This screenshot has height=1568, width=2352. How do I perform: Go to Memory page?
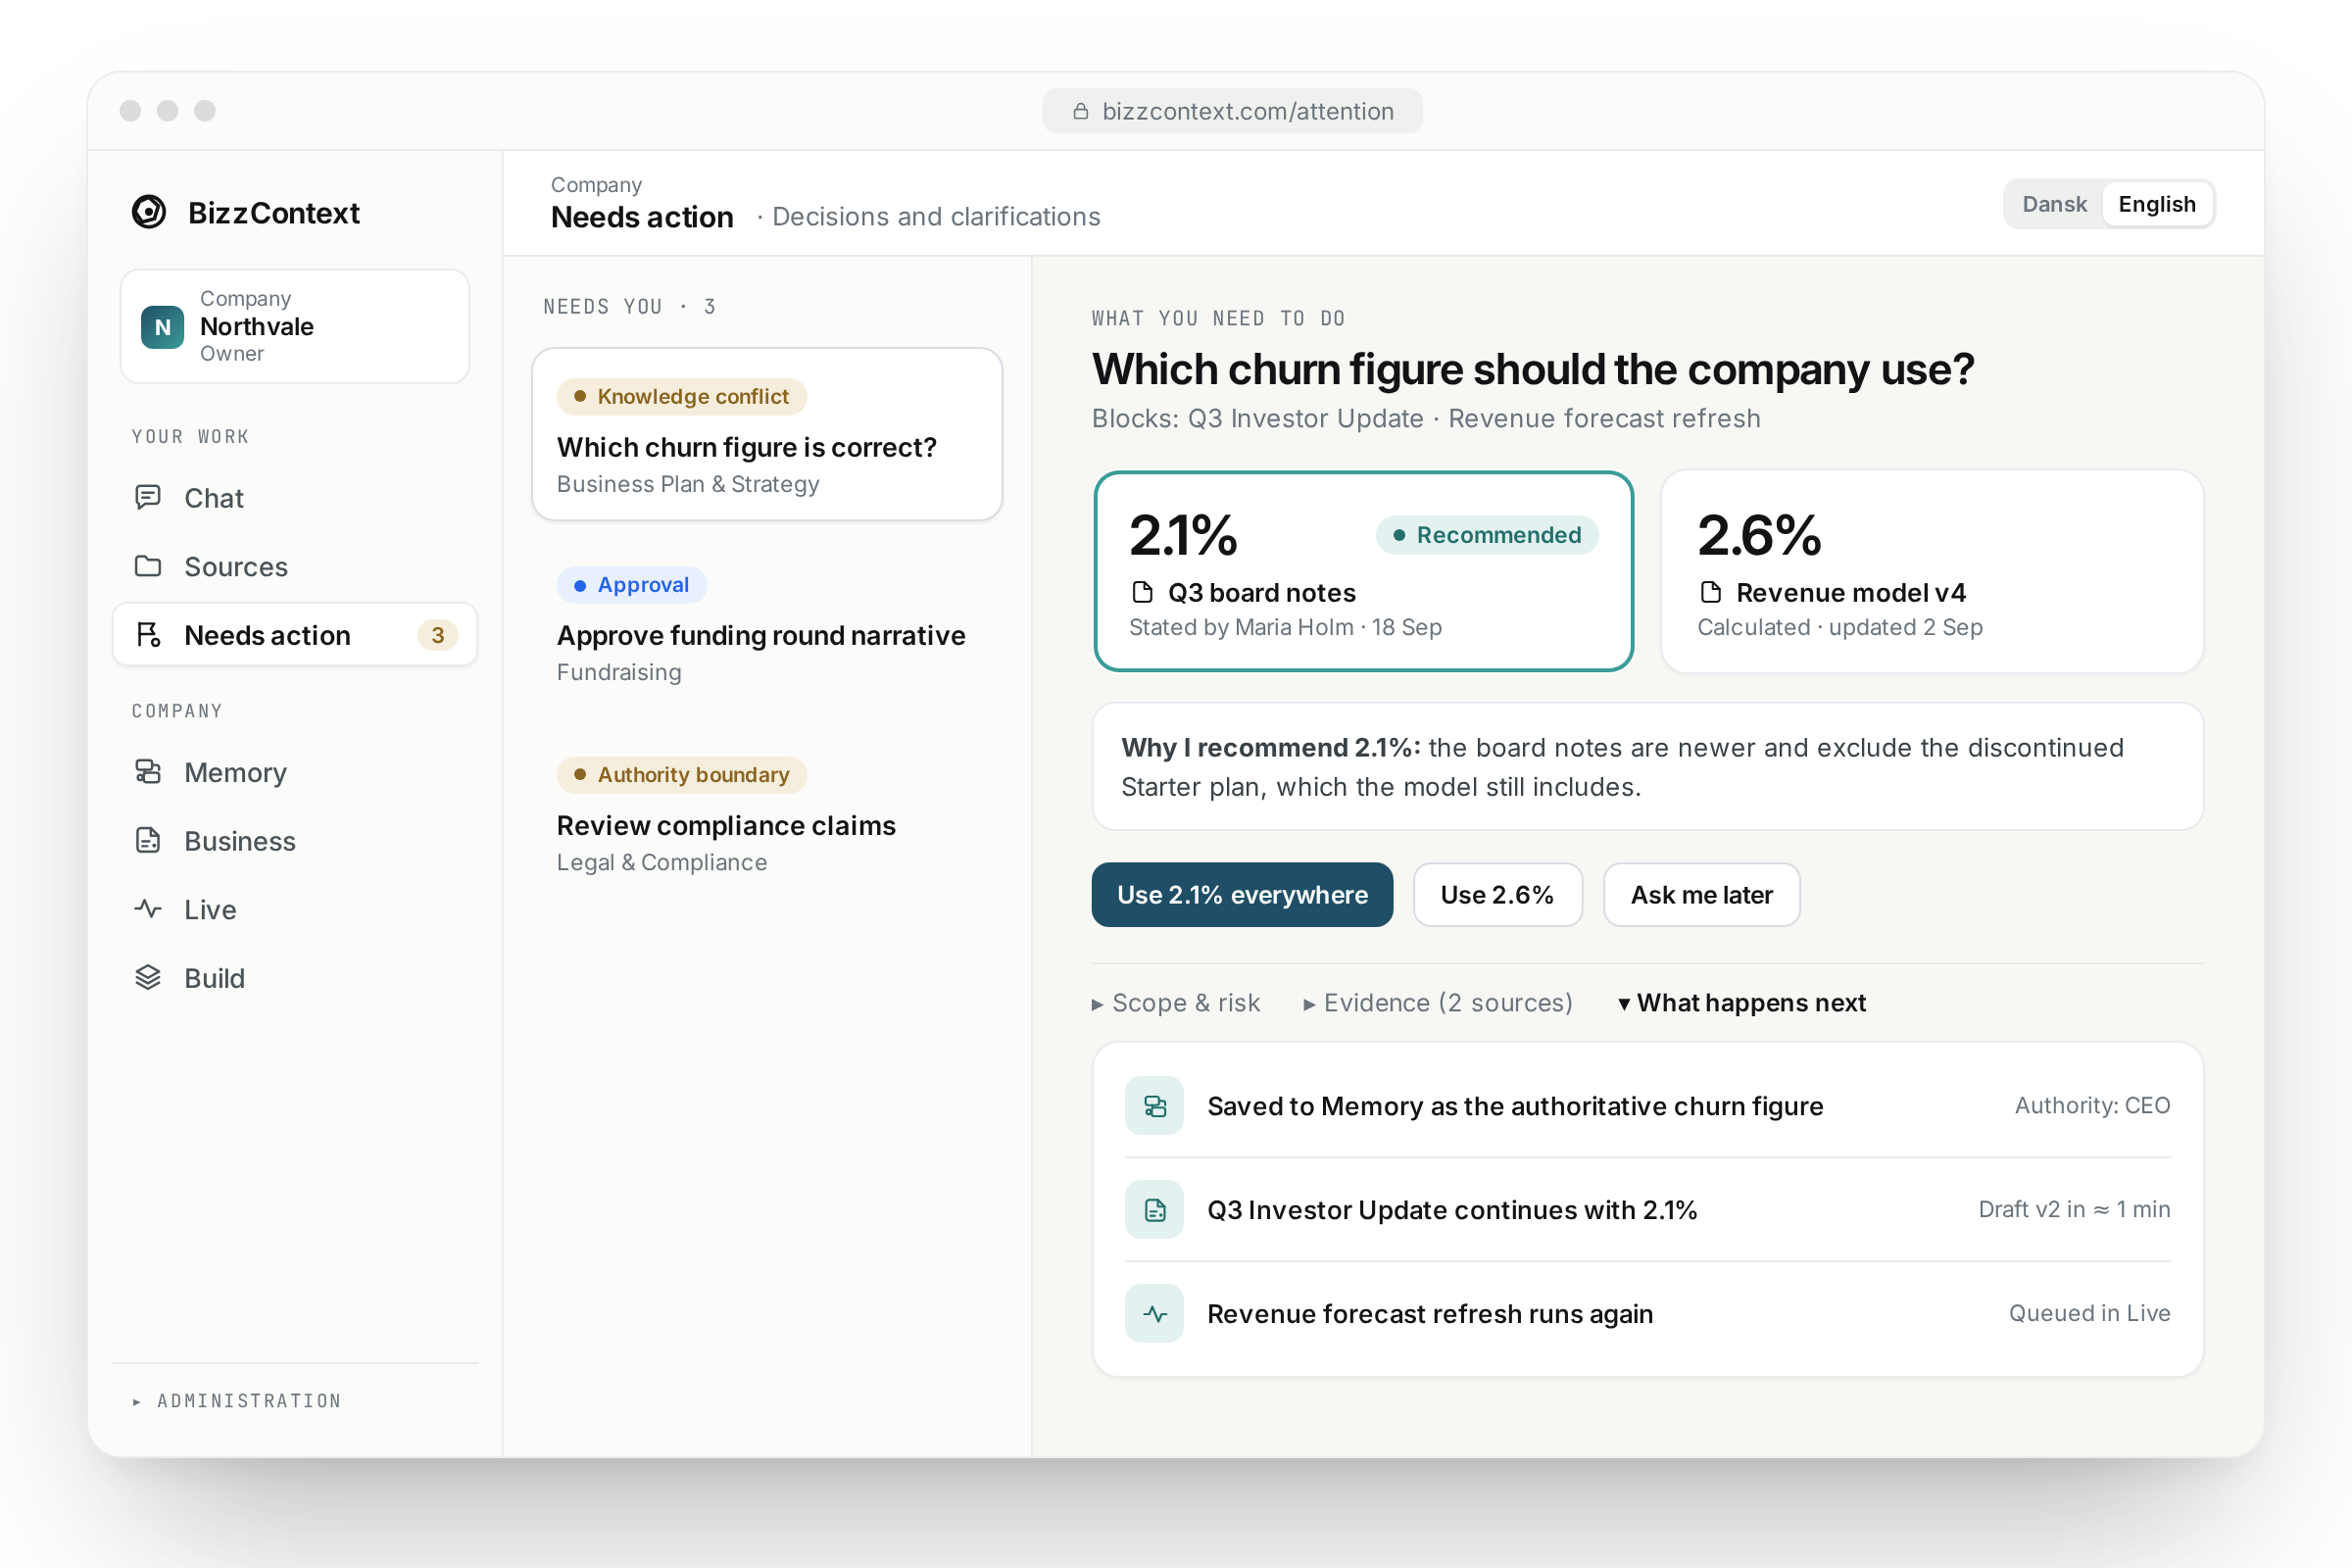(x=295, y=772)
